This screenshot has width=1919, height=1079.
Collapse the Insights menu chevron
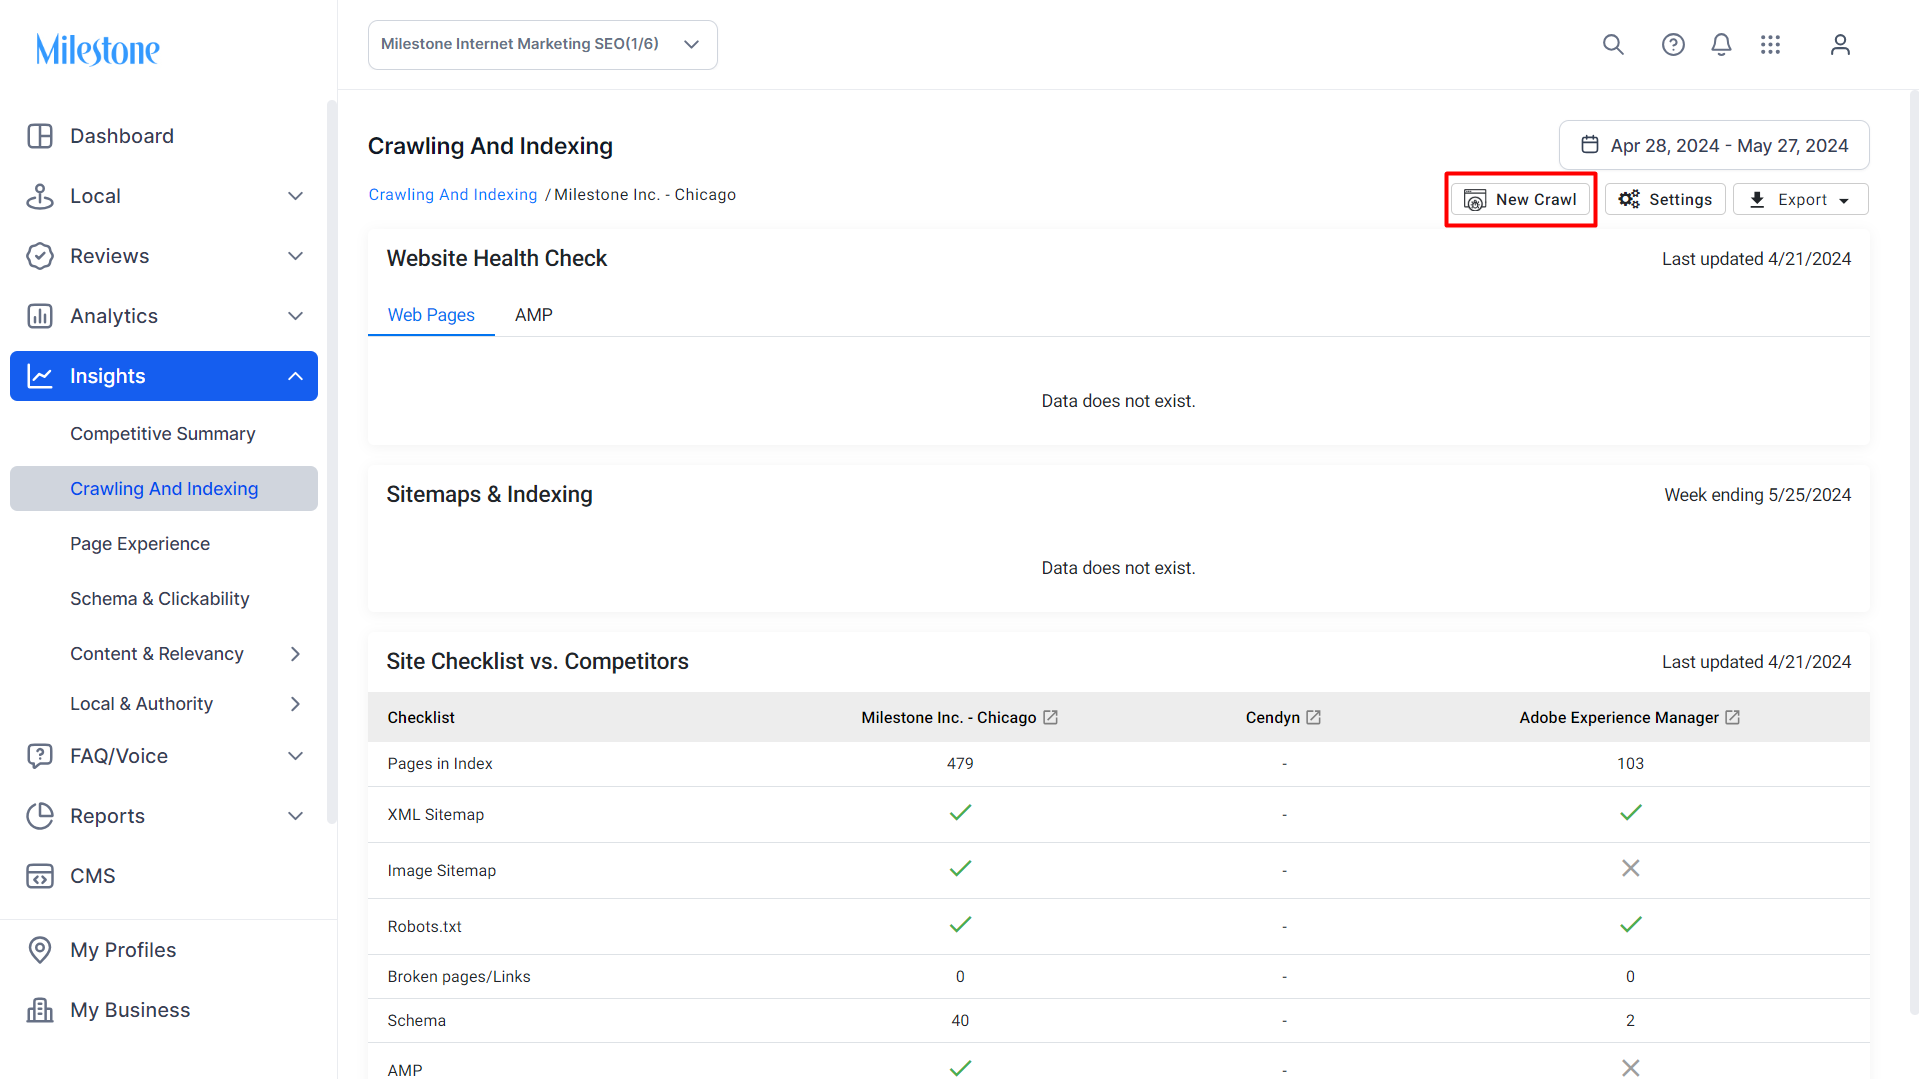point(295,376)
